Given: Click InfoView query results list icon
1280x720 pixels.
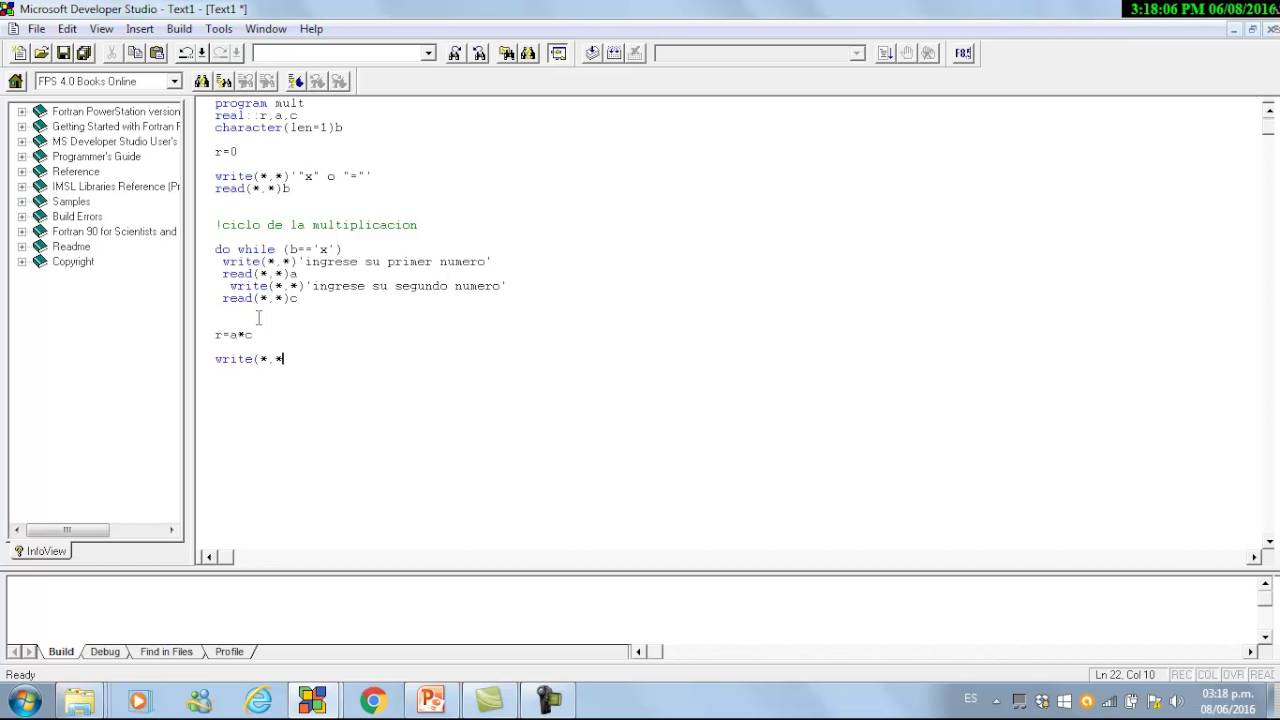Looking at the screenshot, I should click(x=224, y=81).
